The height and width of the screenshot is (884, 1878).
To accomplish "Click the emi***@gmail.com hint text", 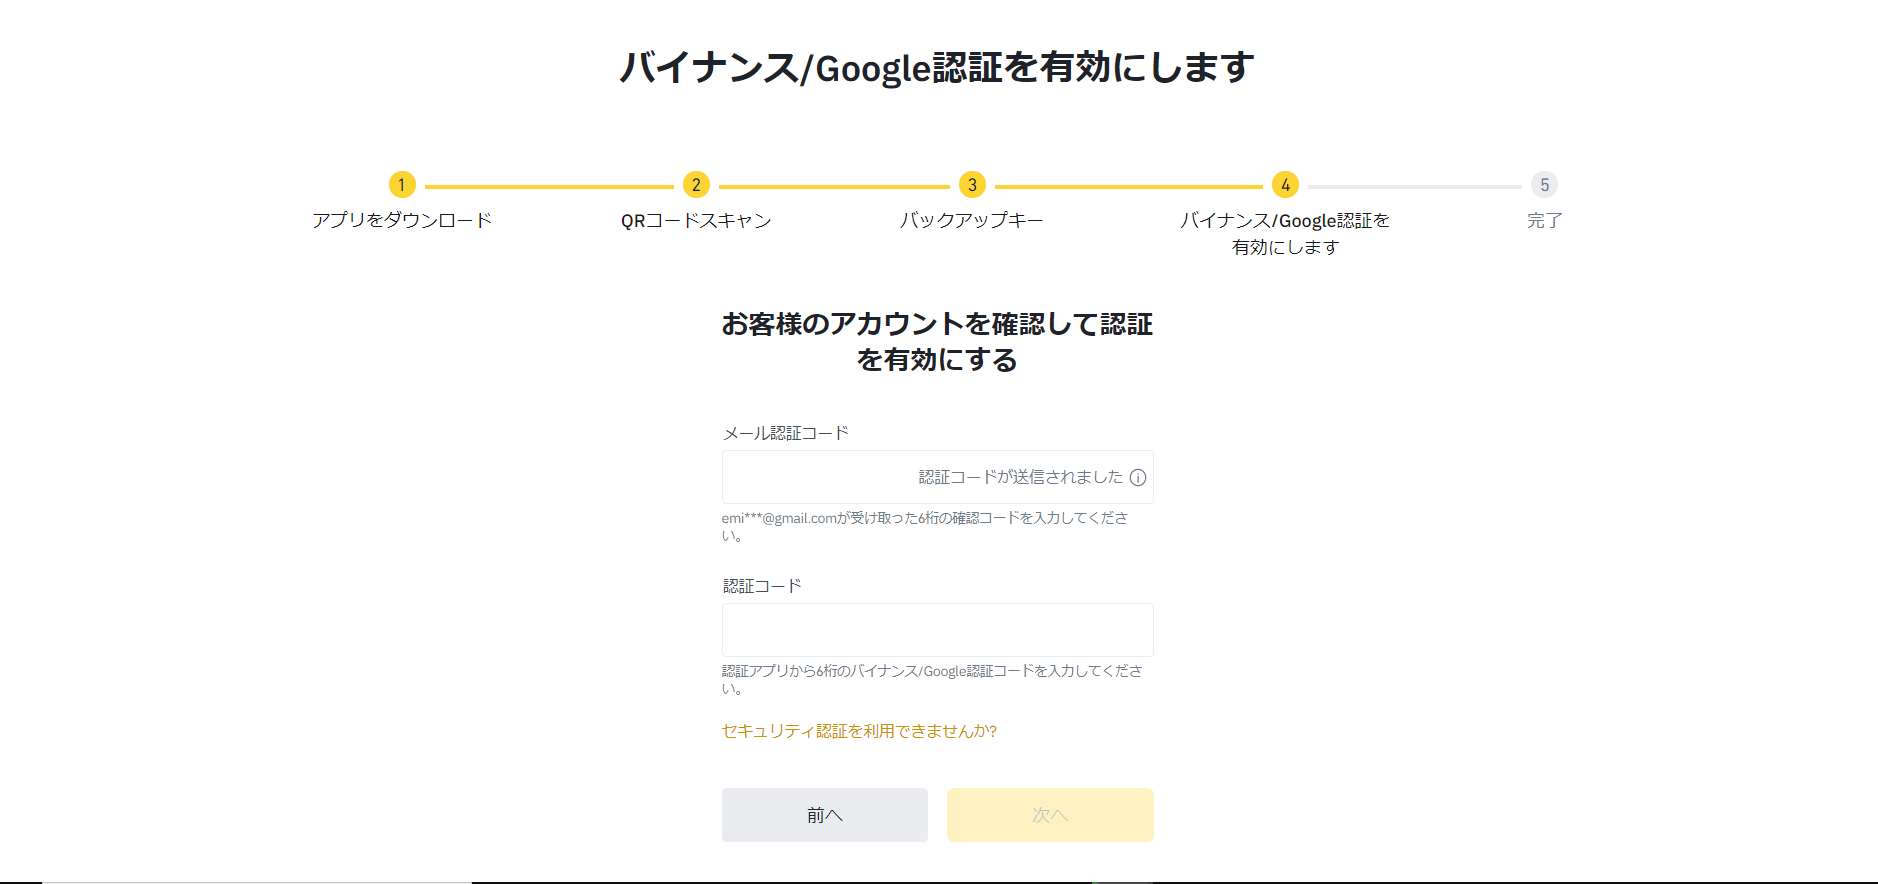I will pos(925,526).
